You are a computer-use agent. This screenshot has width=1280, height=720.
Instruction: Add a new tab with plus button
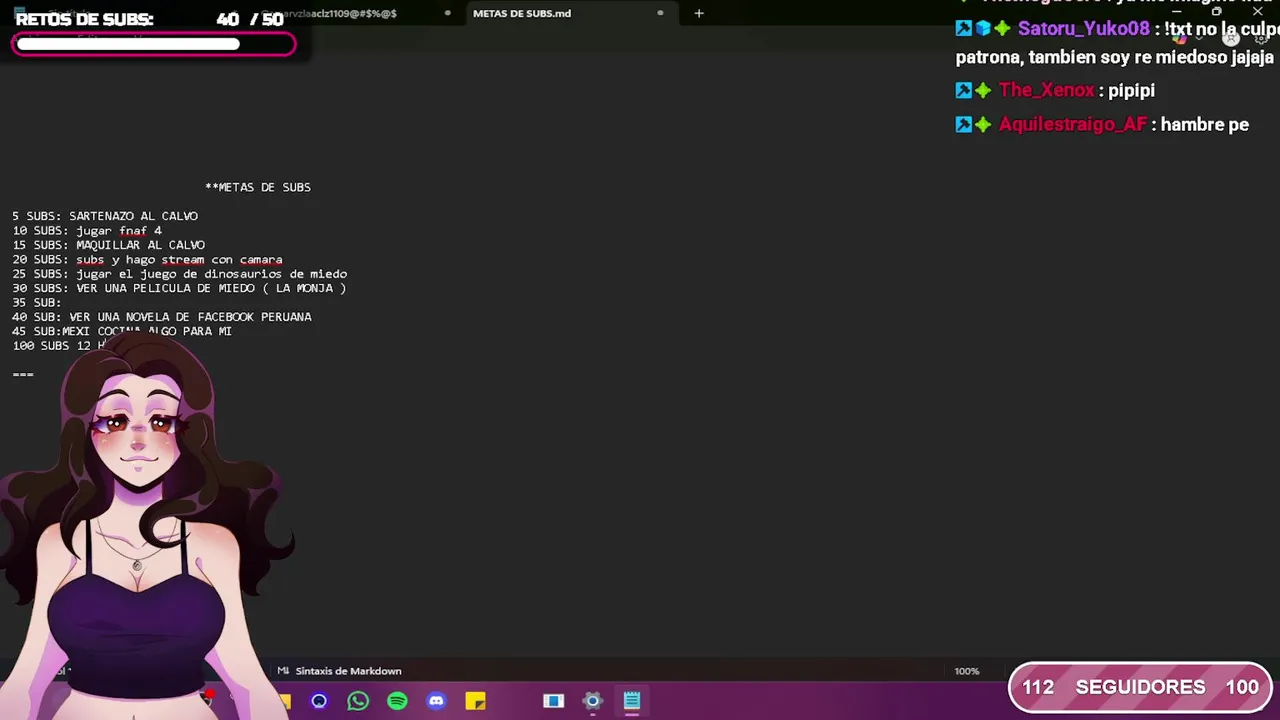699,13
